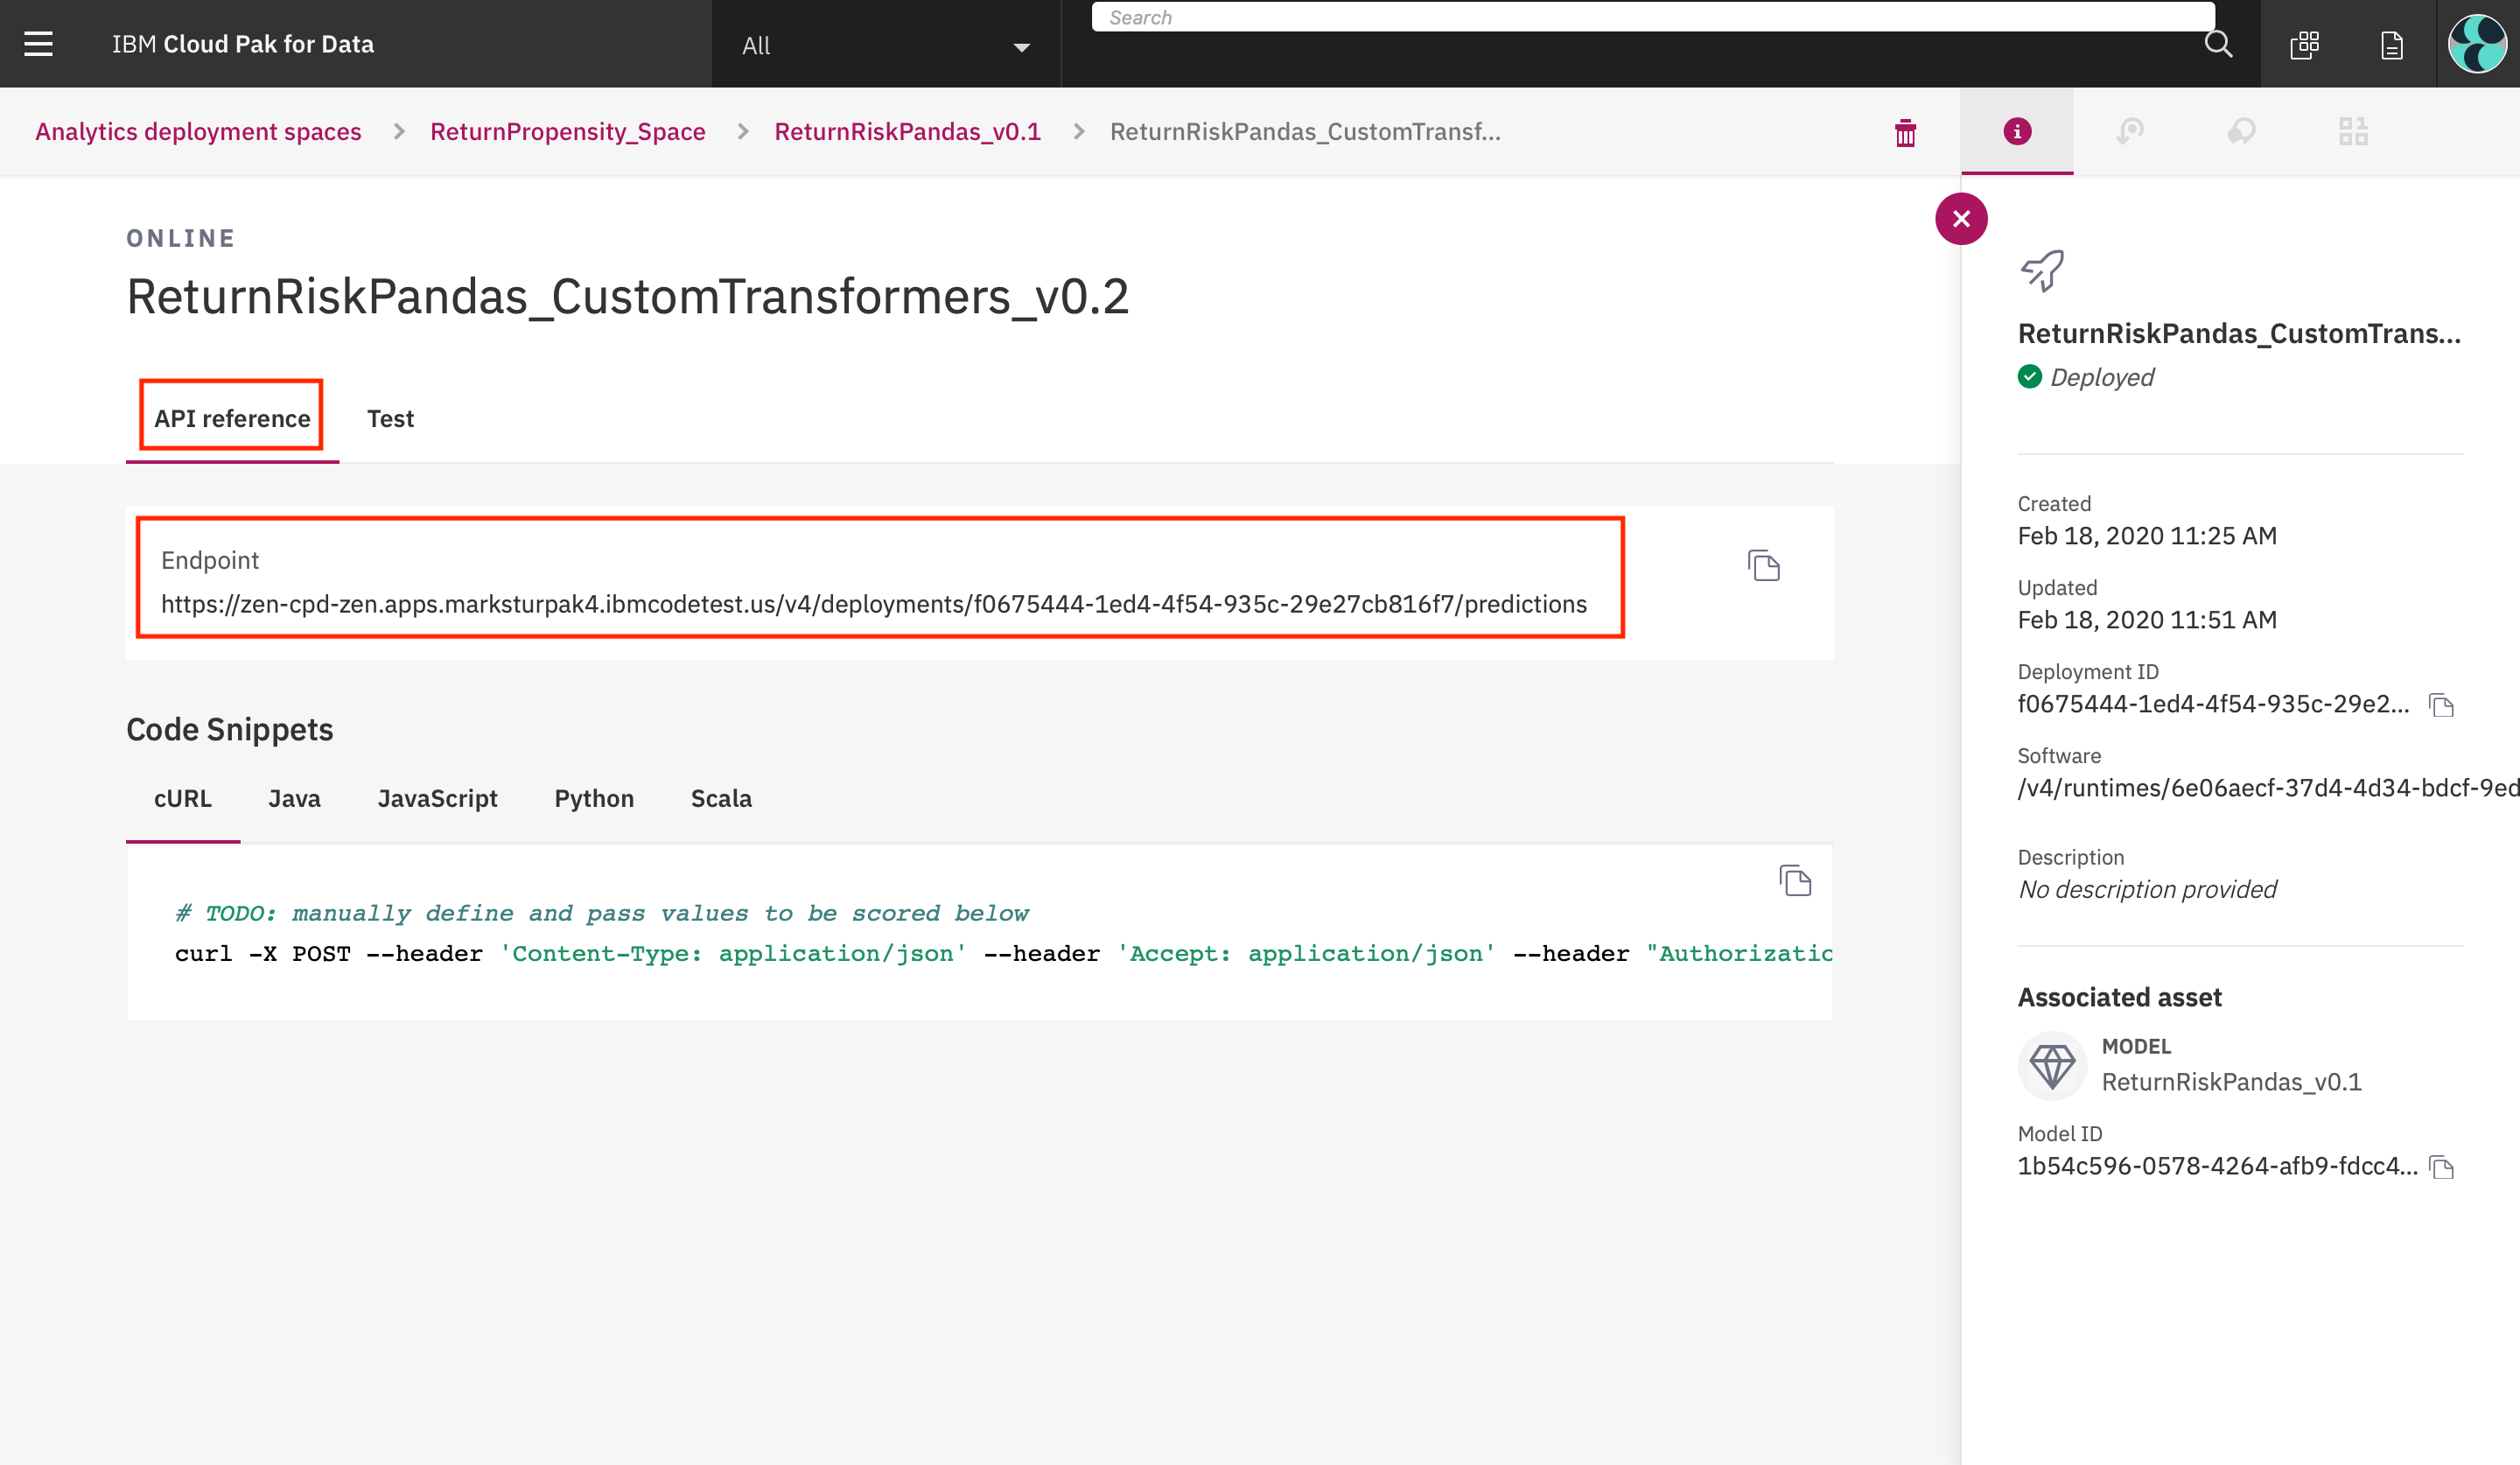
Task: Toggle the information panel icon
Action: 2016,132
